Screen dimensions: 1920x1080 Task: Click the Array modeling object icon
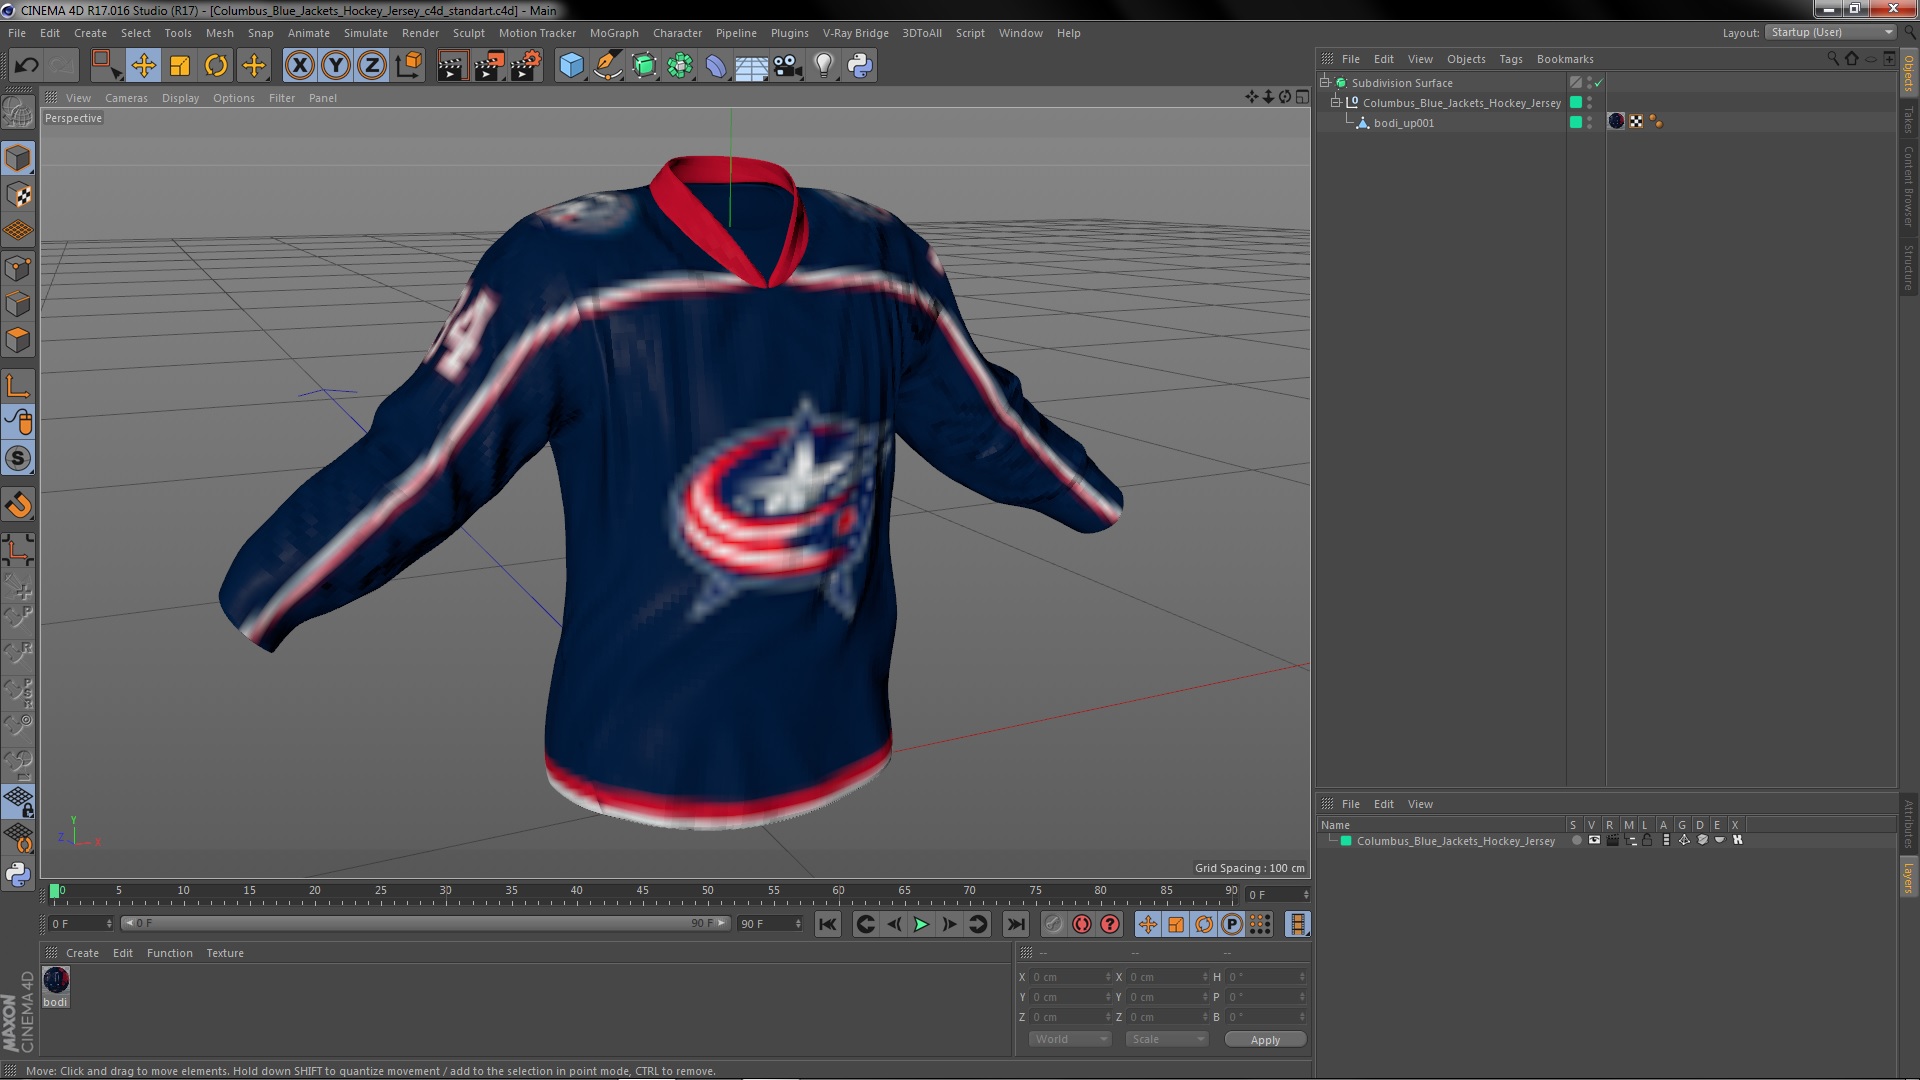(x=680, y=66)
